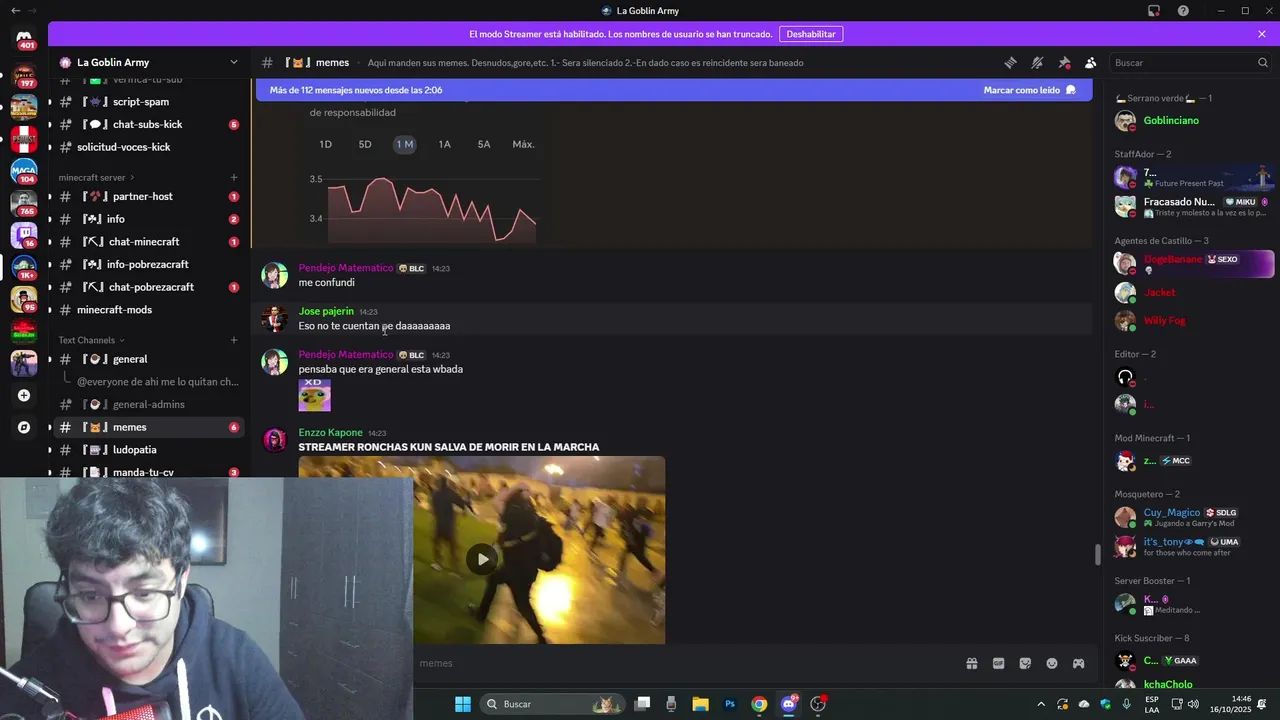Open server icon with 197 badge
1280x720 pixels.
click(24, 74)
